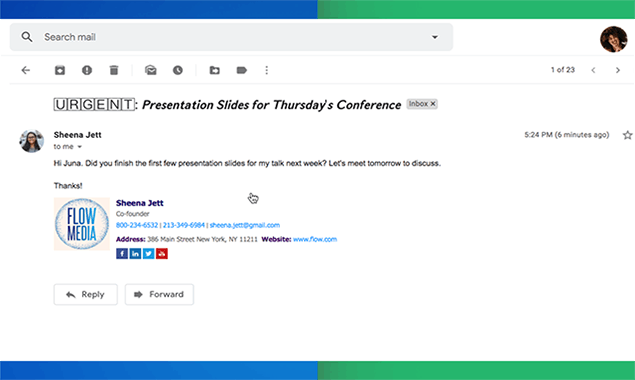Screen dimensions: 635x380
Task: Click the signature name Sheena Jett
Action: point(140,203)
